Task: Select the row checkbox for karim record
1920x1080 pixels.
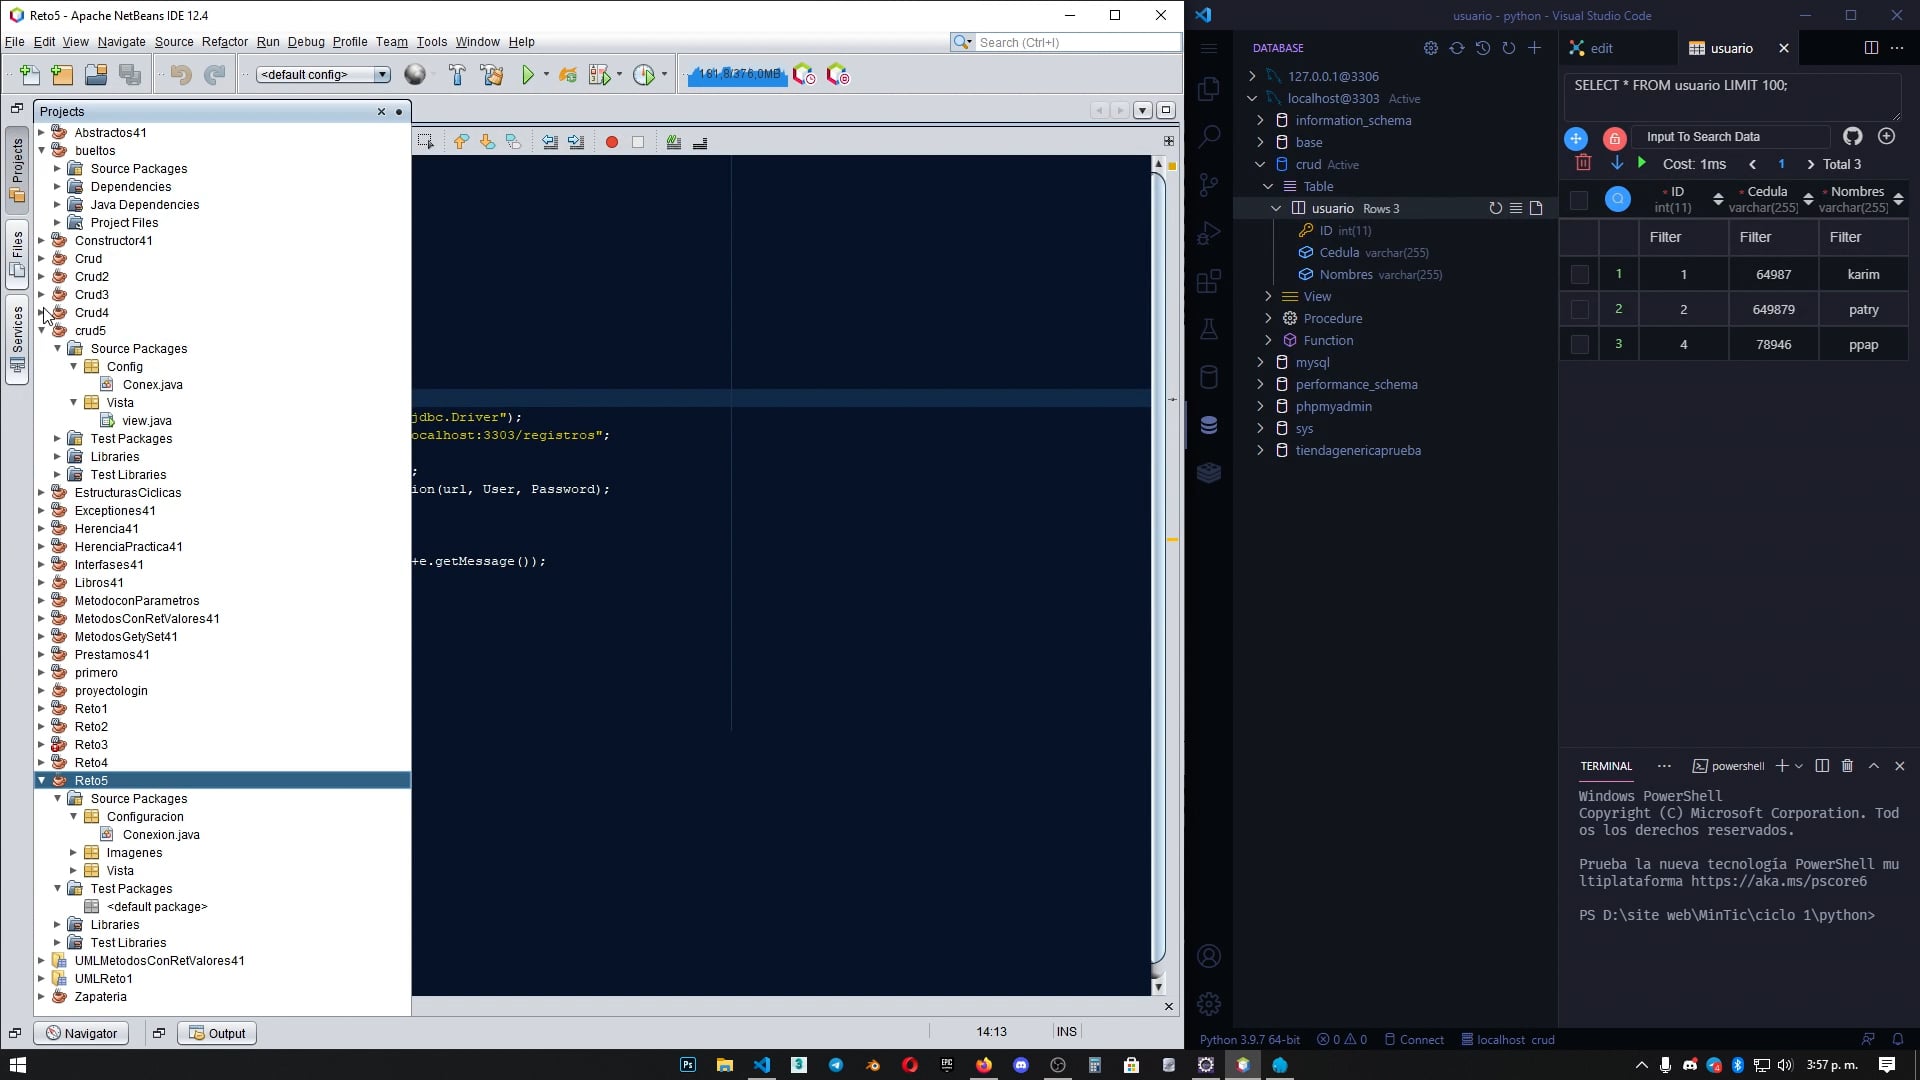Action: [1580, 273]
